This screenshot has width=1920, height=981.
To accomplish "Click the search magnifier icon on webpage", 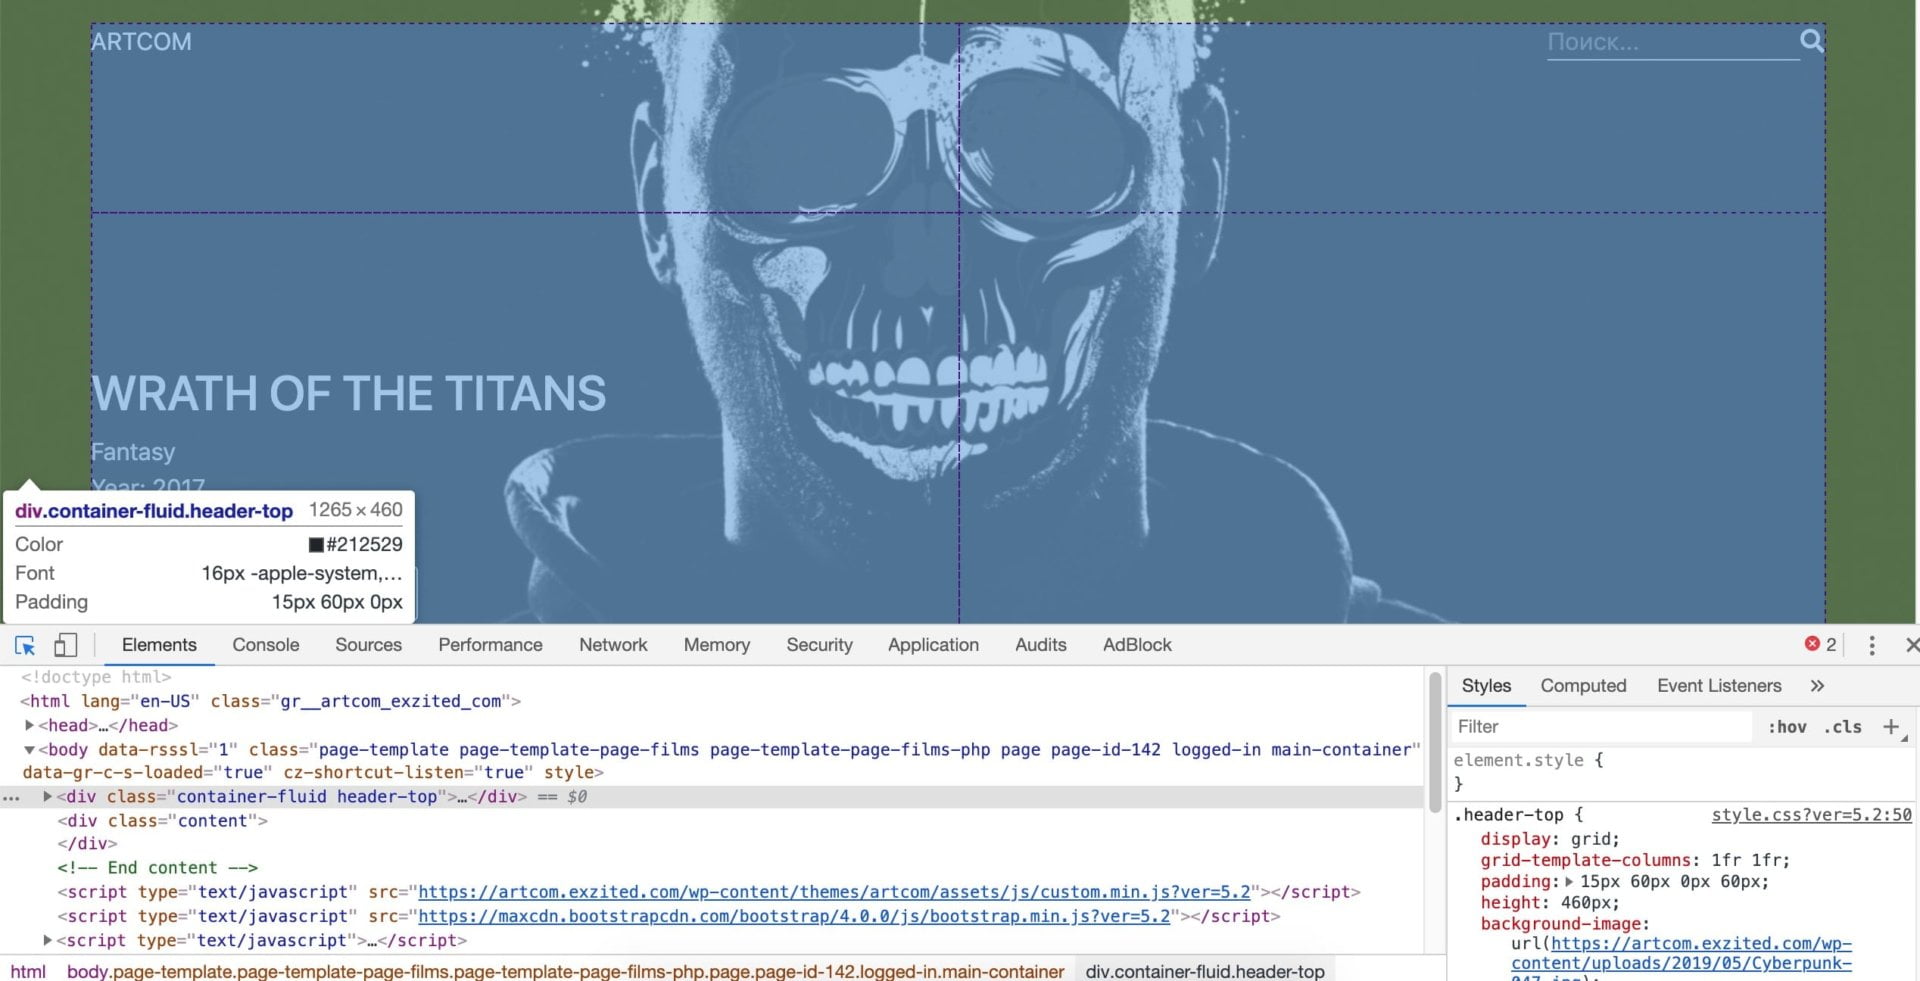I will click(x=1811, y=41).
